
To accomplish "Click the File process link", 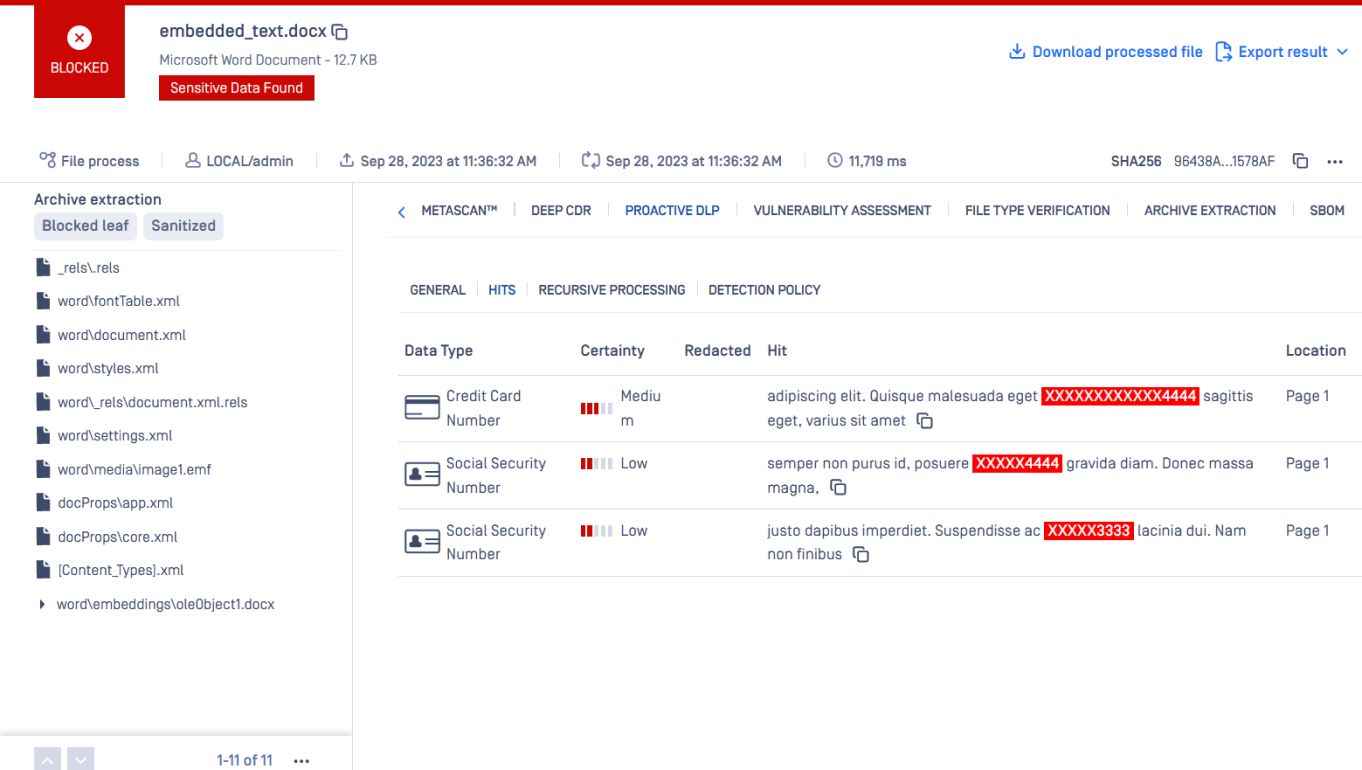I will pyautogui.click(x=89, y=161).
